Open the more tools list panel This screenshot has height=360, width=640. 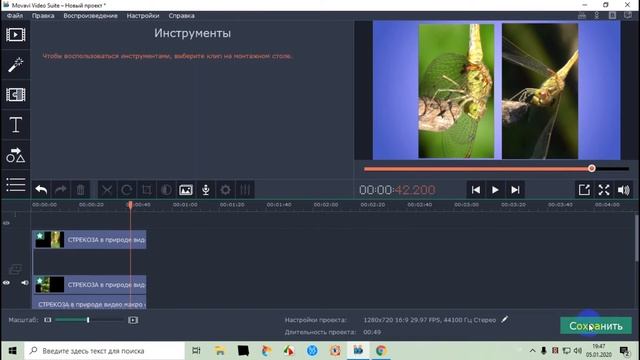coord(16,185)
